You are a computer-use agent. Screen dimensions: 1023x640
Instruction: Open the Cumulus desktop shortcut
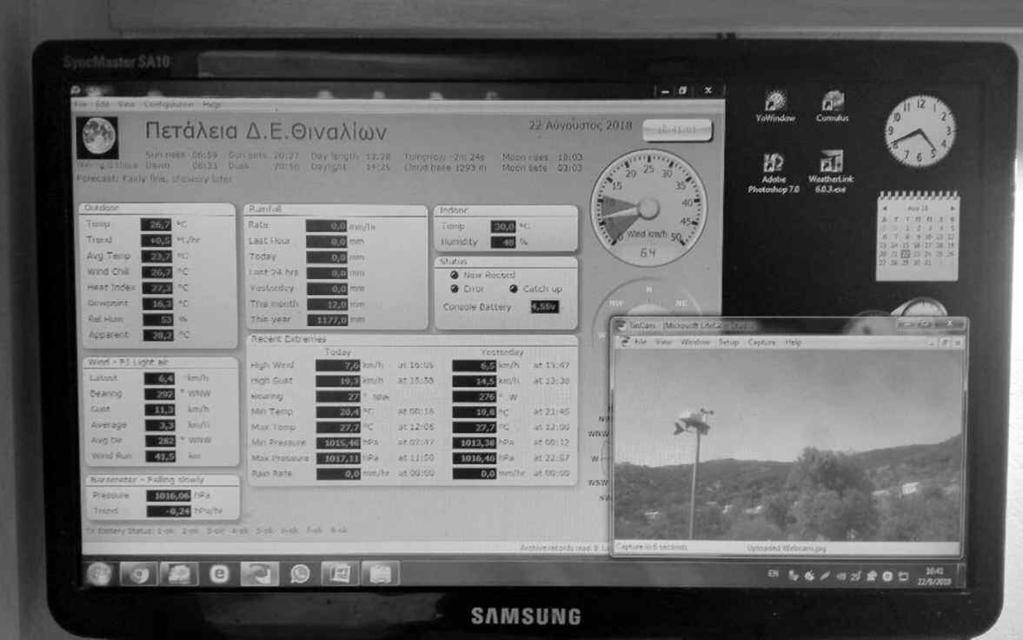[x=832, y=107]
